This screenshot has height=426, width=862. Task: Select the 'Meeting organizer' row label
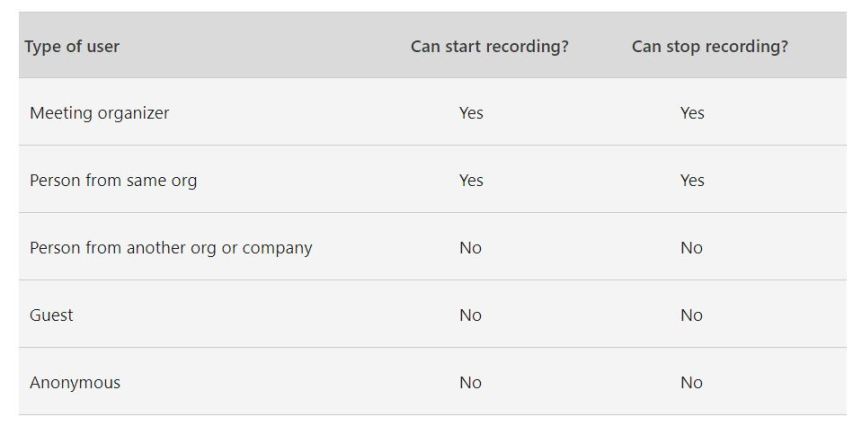tap(99, 113)
